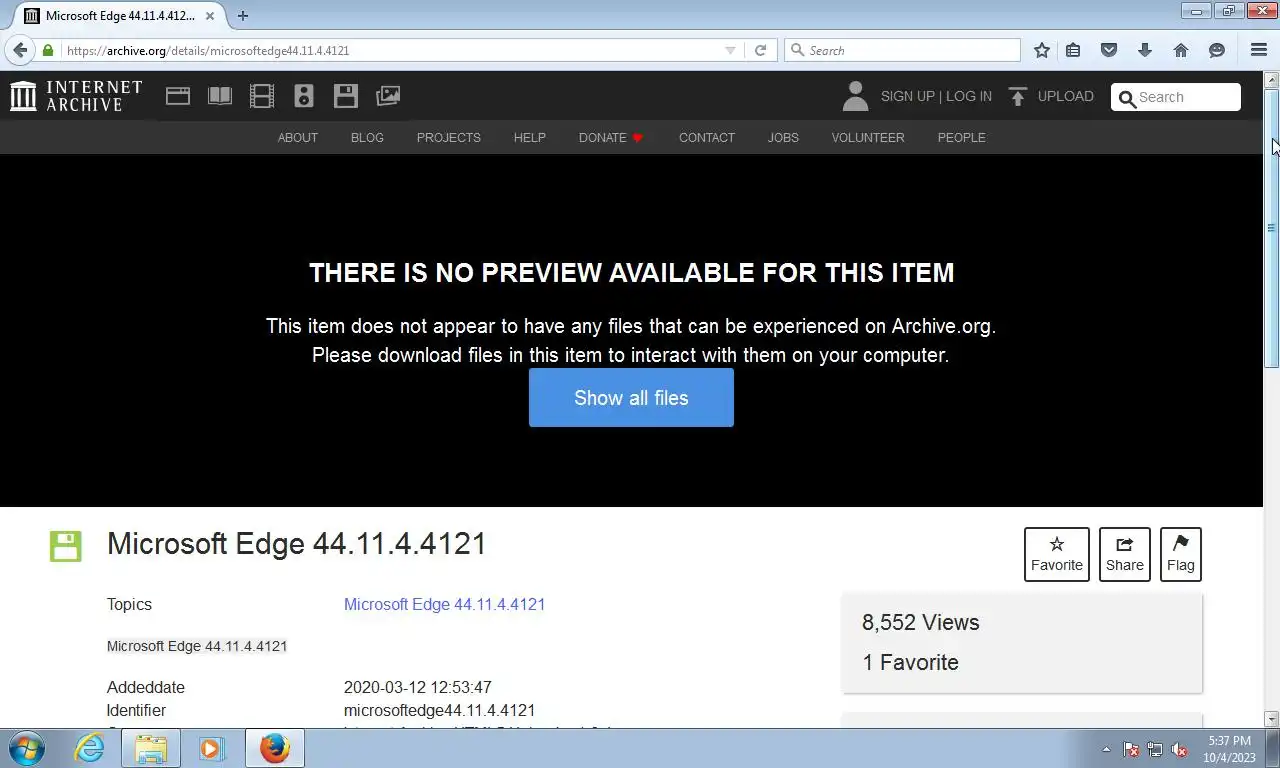Open the PROJECTS menu item
The height and width of the screenshot is (768, 1280).
click(449, 138)
